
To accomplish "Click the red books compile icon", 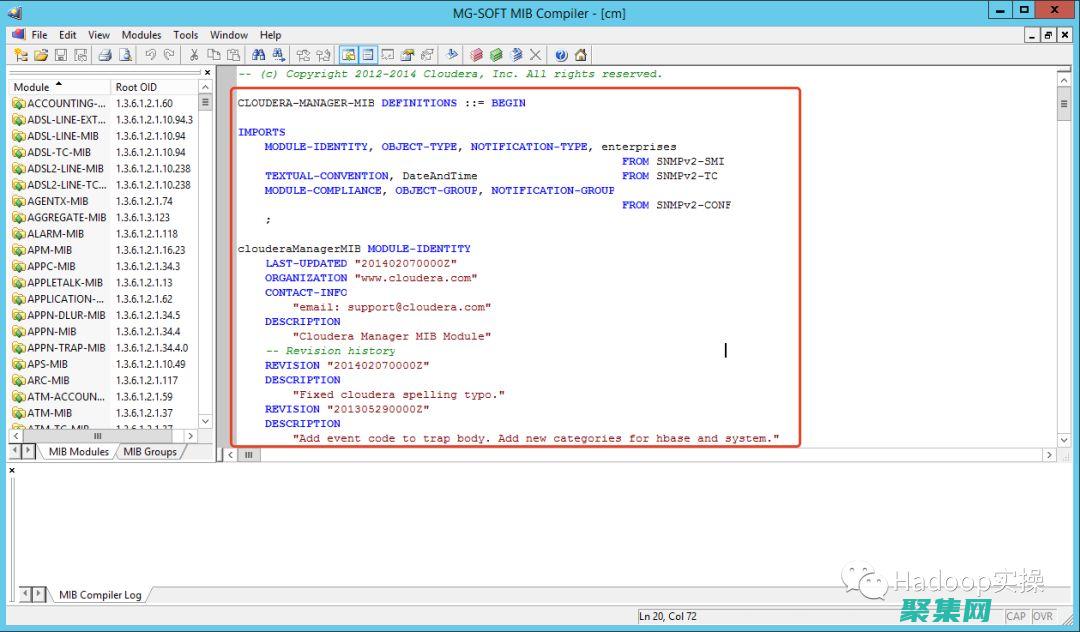I will click(x=477, y=55).
